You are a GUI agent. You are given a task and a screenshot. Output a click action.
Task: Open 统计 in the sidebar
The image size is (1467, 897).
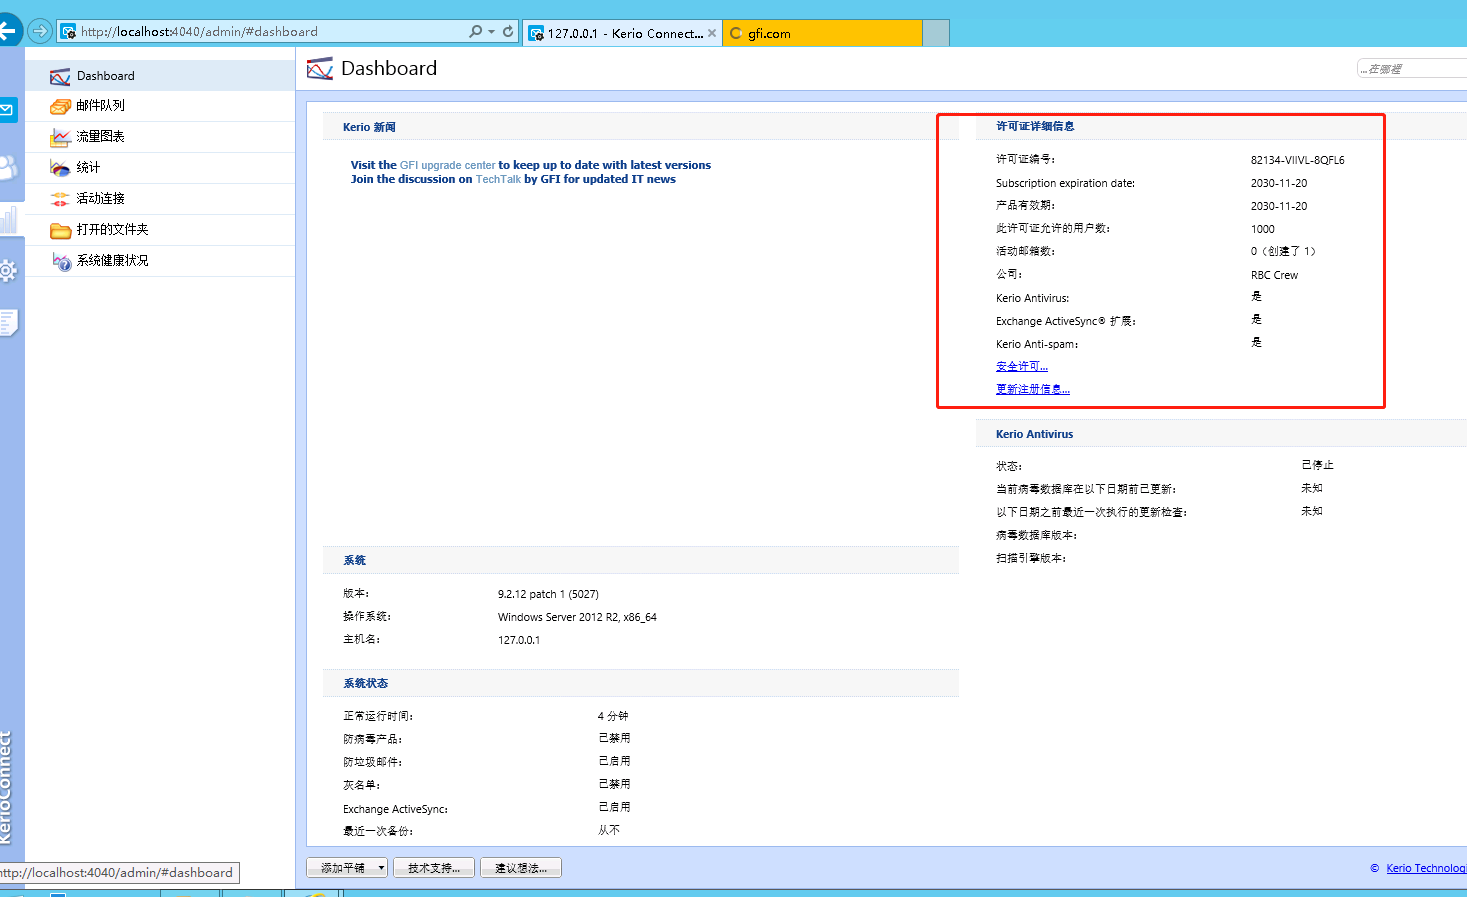(160, 168)
